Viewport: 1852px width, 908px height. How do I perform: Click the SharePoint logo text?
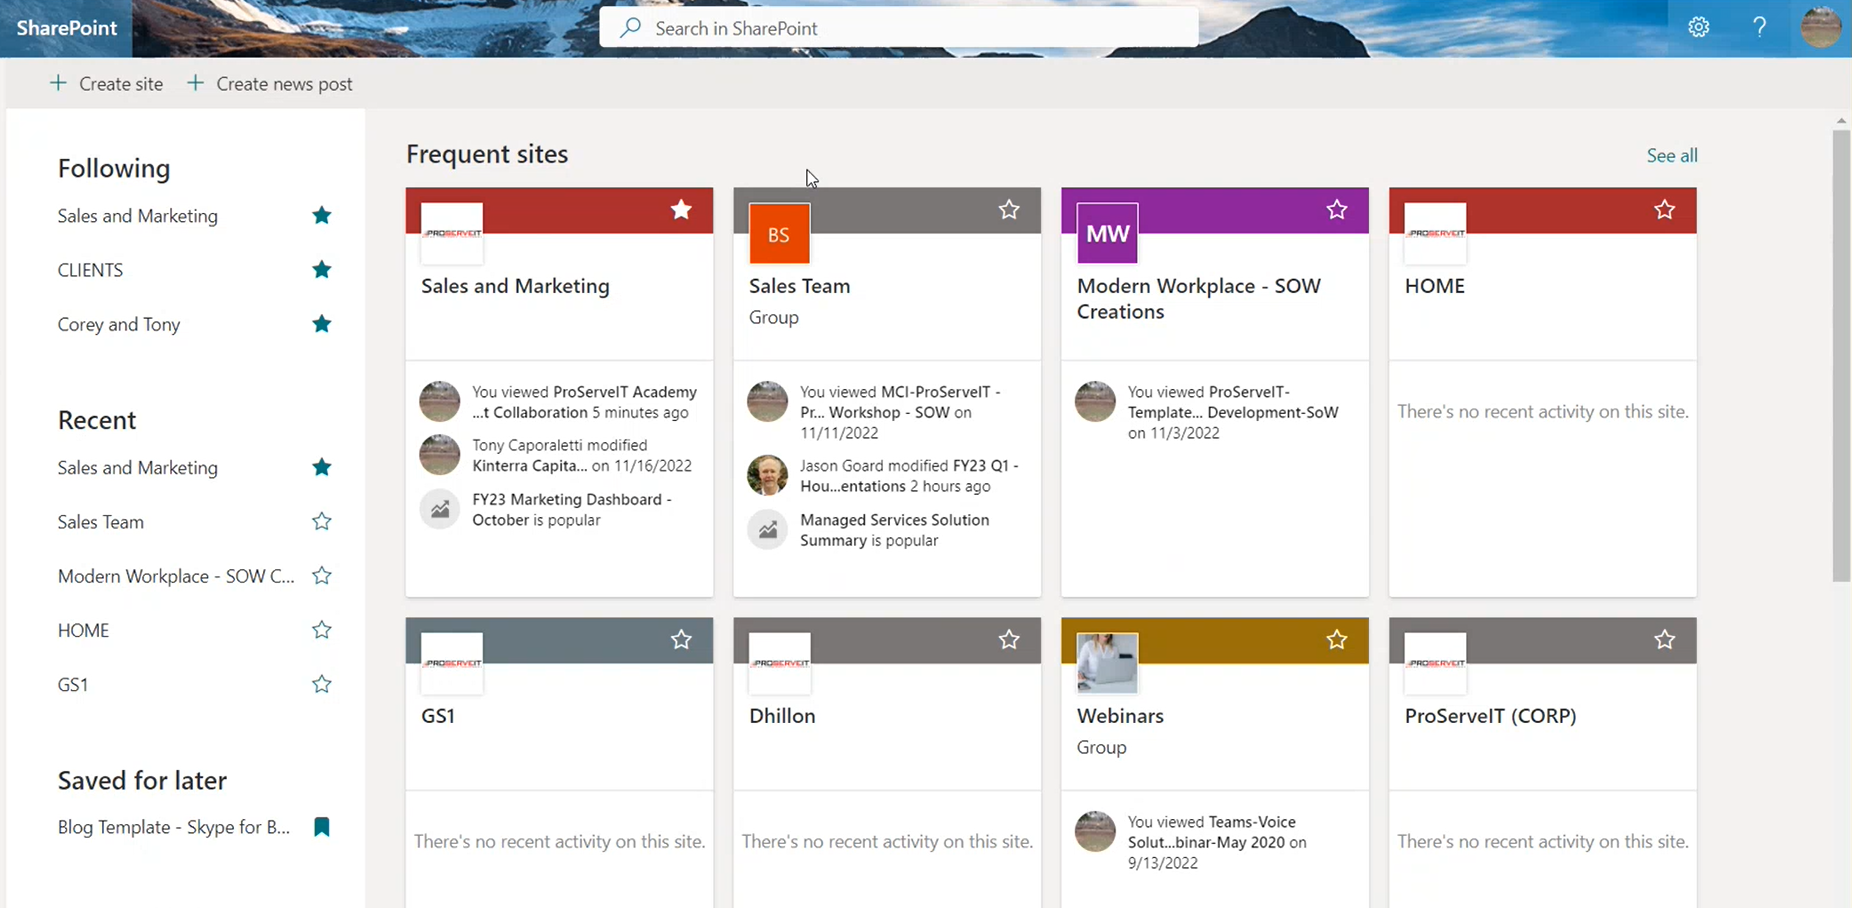tap(66, 28)
